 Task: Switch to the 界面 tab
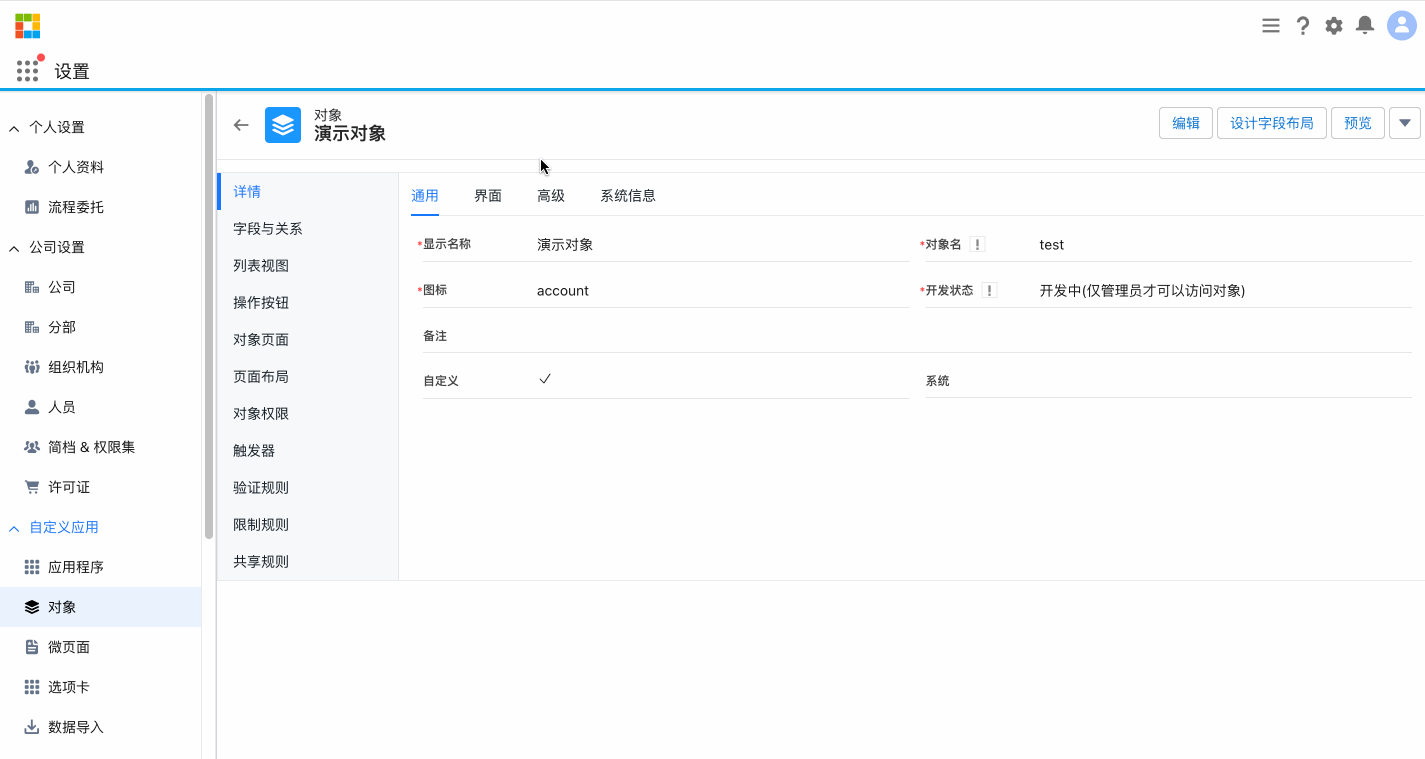[x=487, y=196]
